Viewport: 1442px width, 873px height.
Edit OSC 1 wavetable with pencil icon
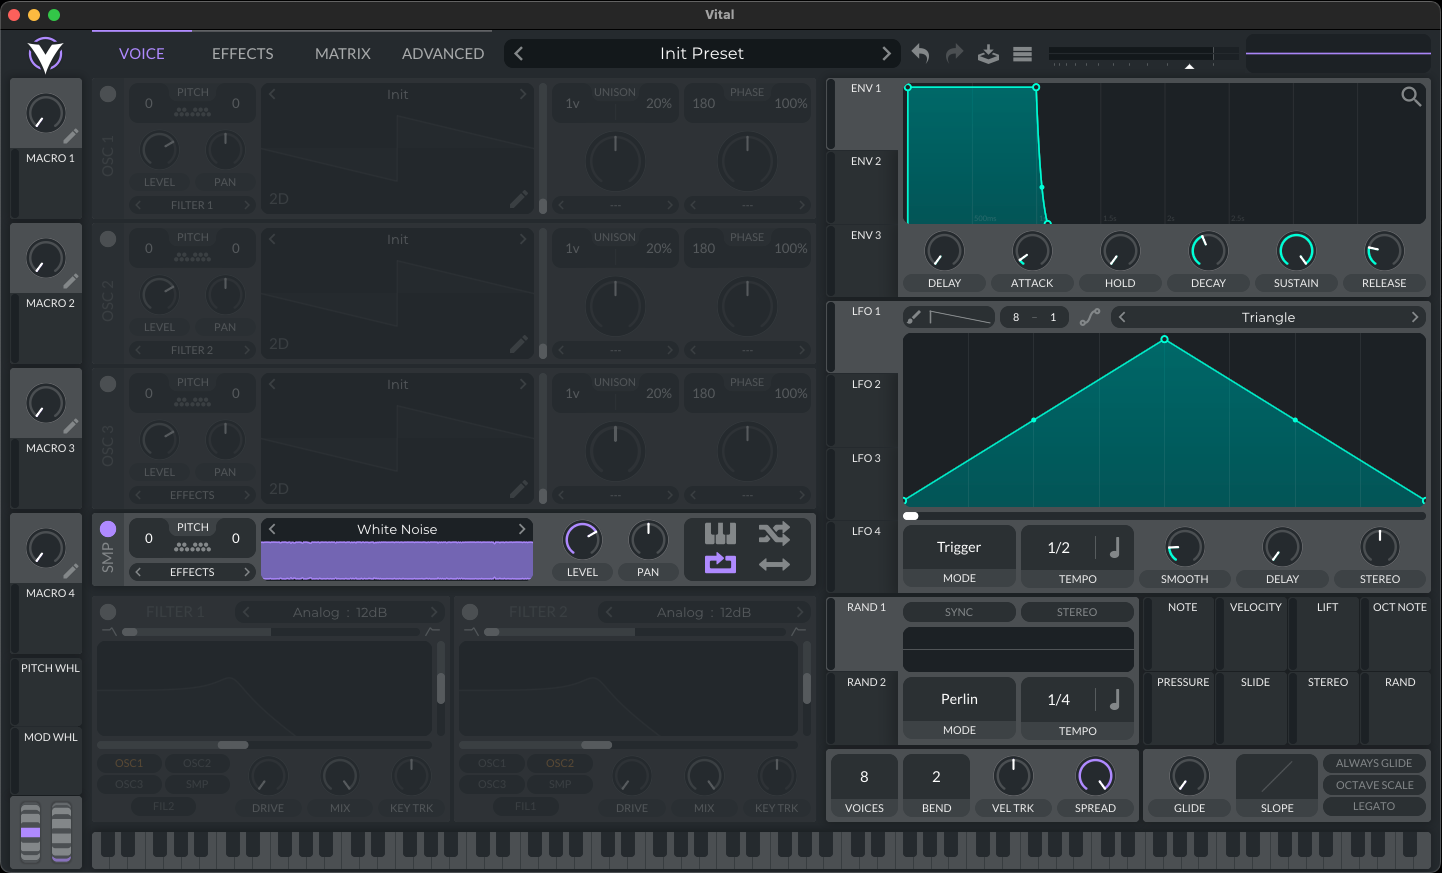pos(518,200)
